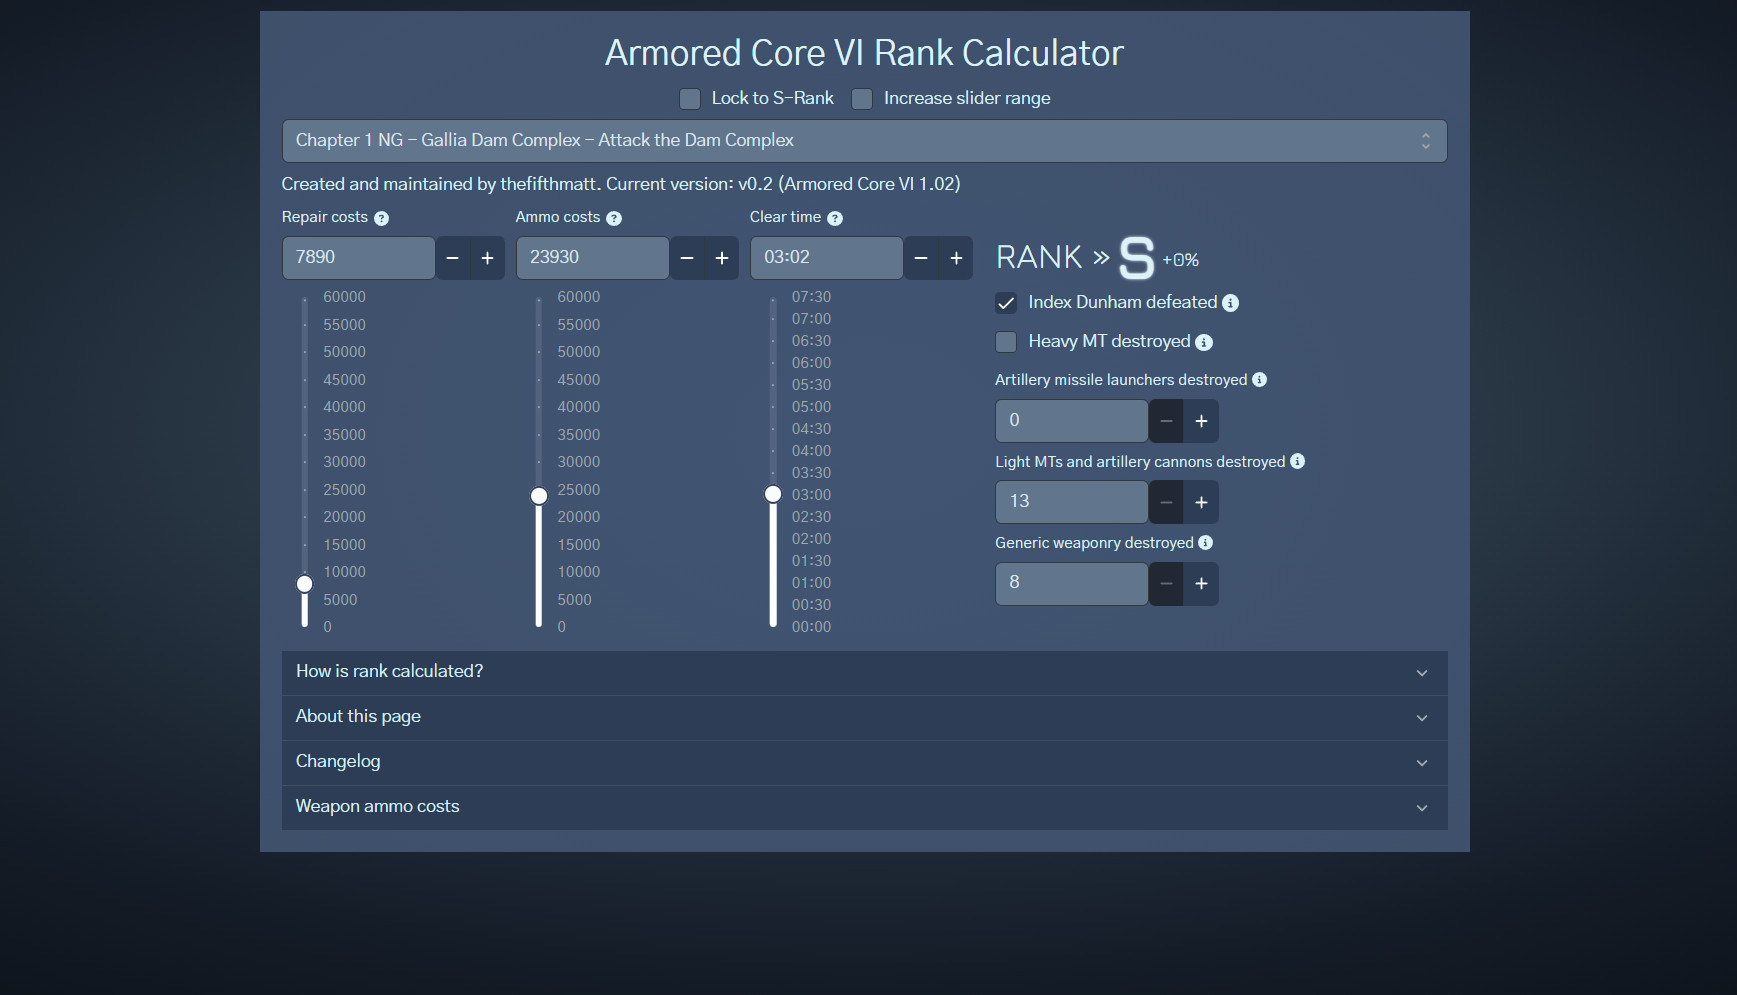Open the Clear time help icon

(x=835, y=218)
